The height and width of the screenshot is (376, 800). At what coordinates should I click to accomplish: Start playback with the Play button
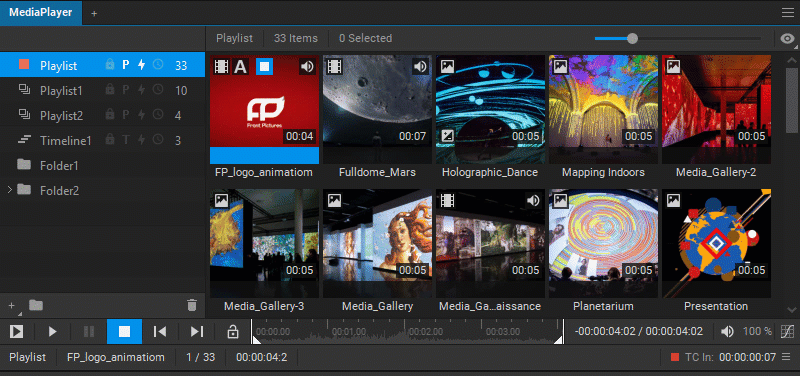click(x=52, y=332)
